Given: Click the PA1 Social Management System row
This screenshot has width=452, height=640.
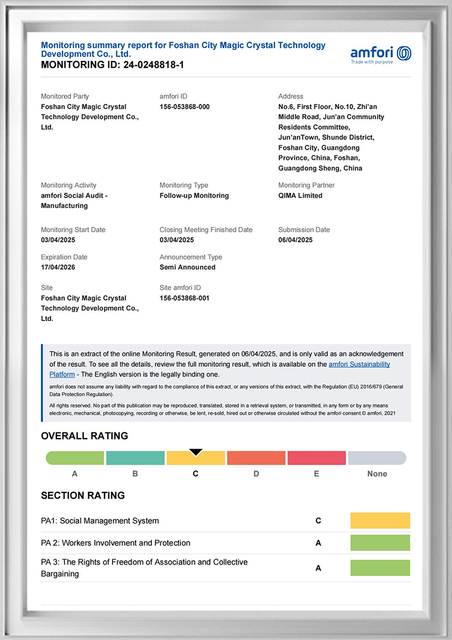Looking at the screenshot, I should pyautogui.click(x=226, y=521).
